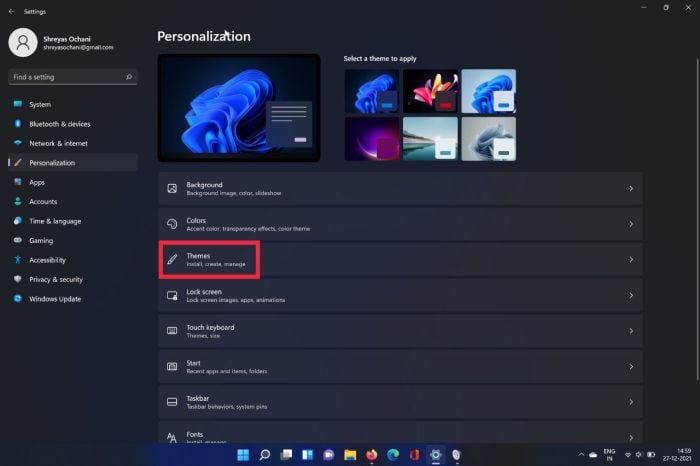Open Lock screen settings

coord(400,295)
